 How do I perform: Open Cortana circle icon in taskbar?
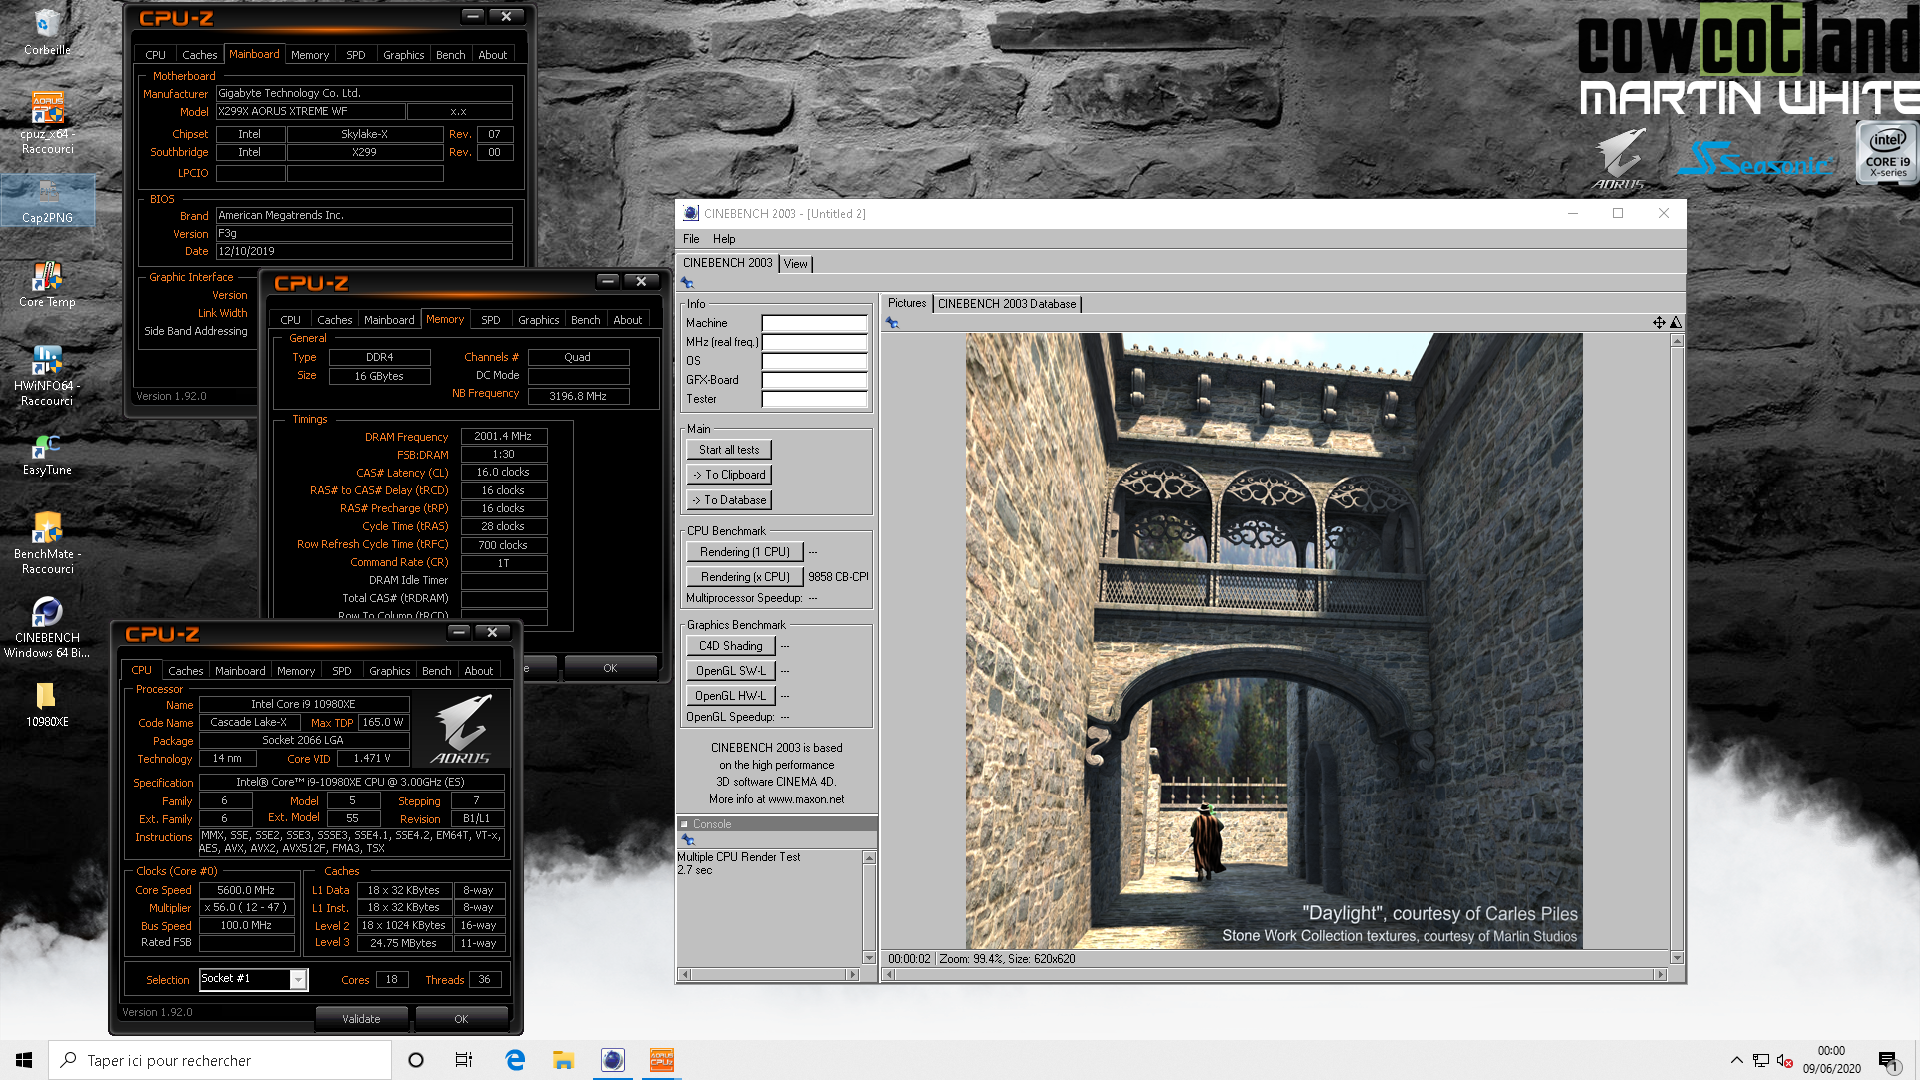(416, 1060)
